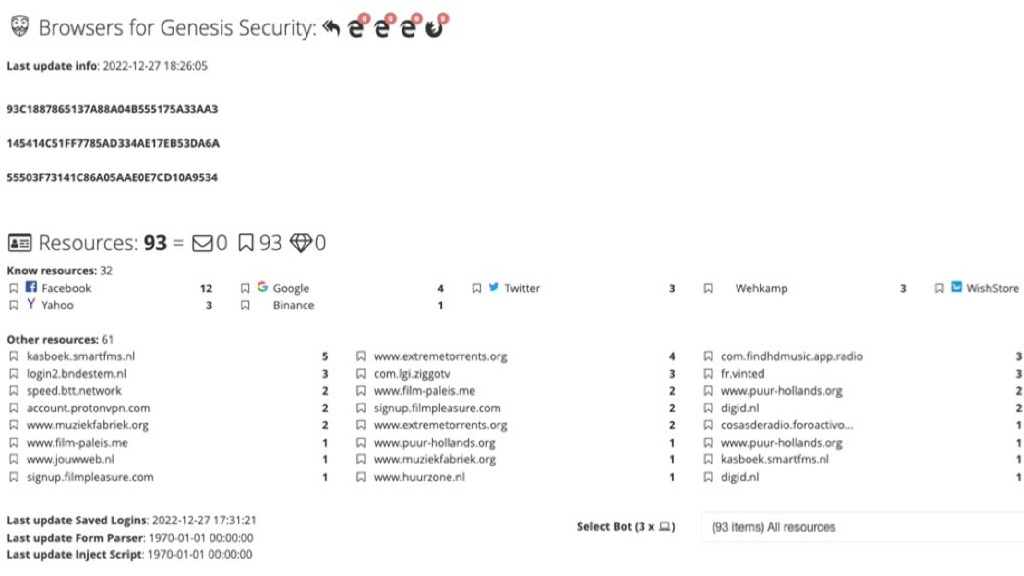Select the Google icon in known resources
Viewport: 1024px width, 576px height.
[x=262, y=288]
